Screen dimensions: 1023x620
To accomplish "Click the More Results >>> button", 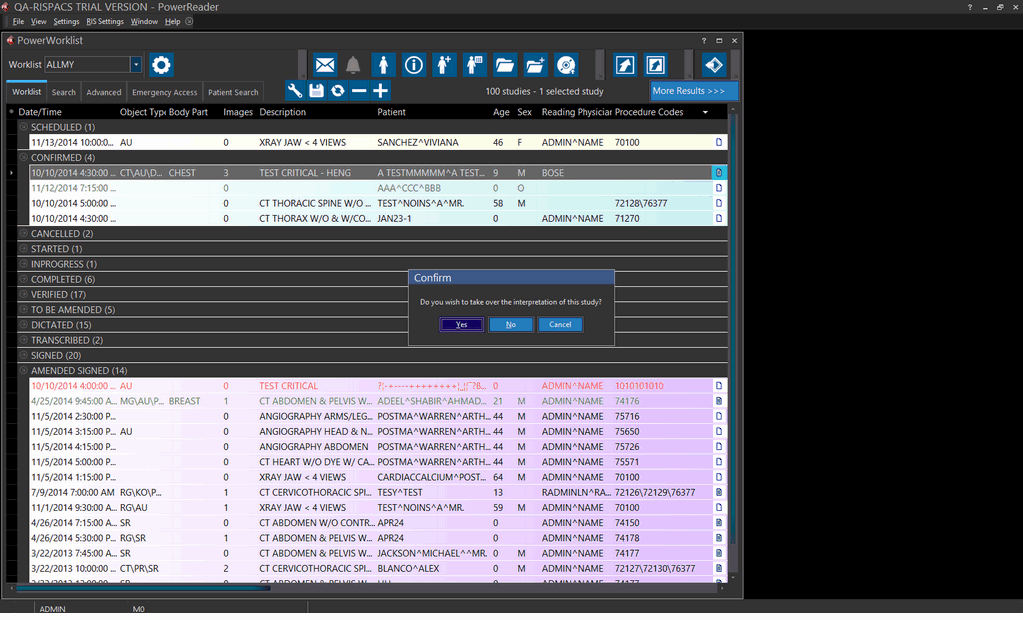I will (x=693, y=91).
